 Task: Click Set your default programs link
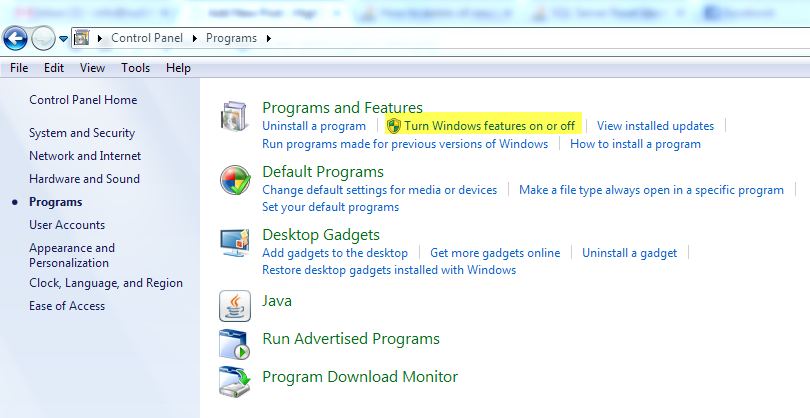click(331, 207)
